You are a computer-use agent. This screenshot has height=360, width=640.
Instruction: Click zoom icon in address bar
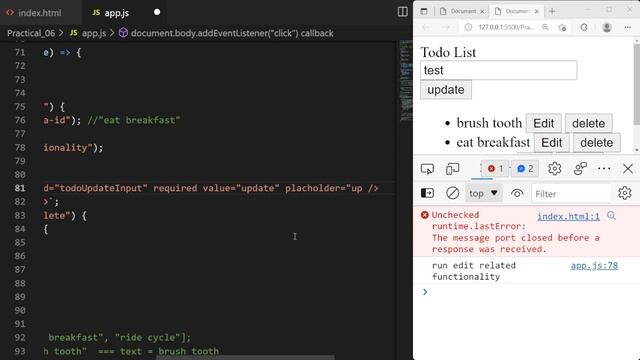pyautogui.click(x=545, y=27)
